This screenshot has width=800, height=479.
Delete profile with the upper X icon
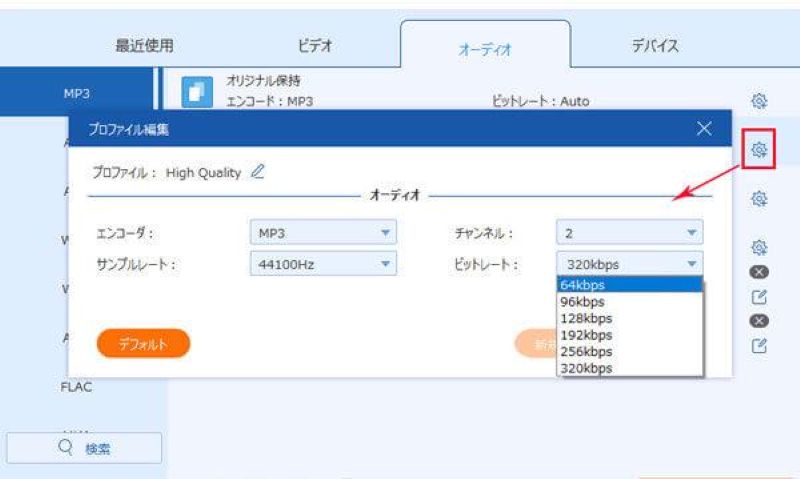coord(759,272)
